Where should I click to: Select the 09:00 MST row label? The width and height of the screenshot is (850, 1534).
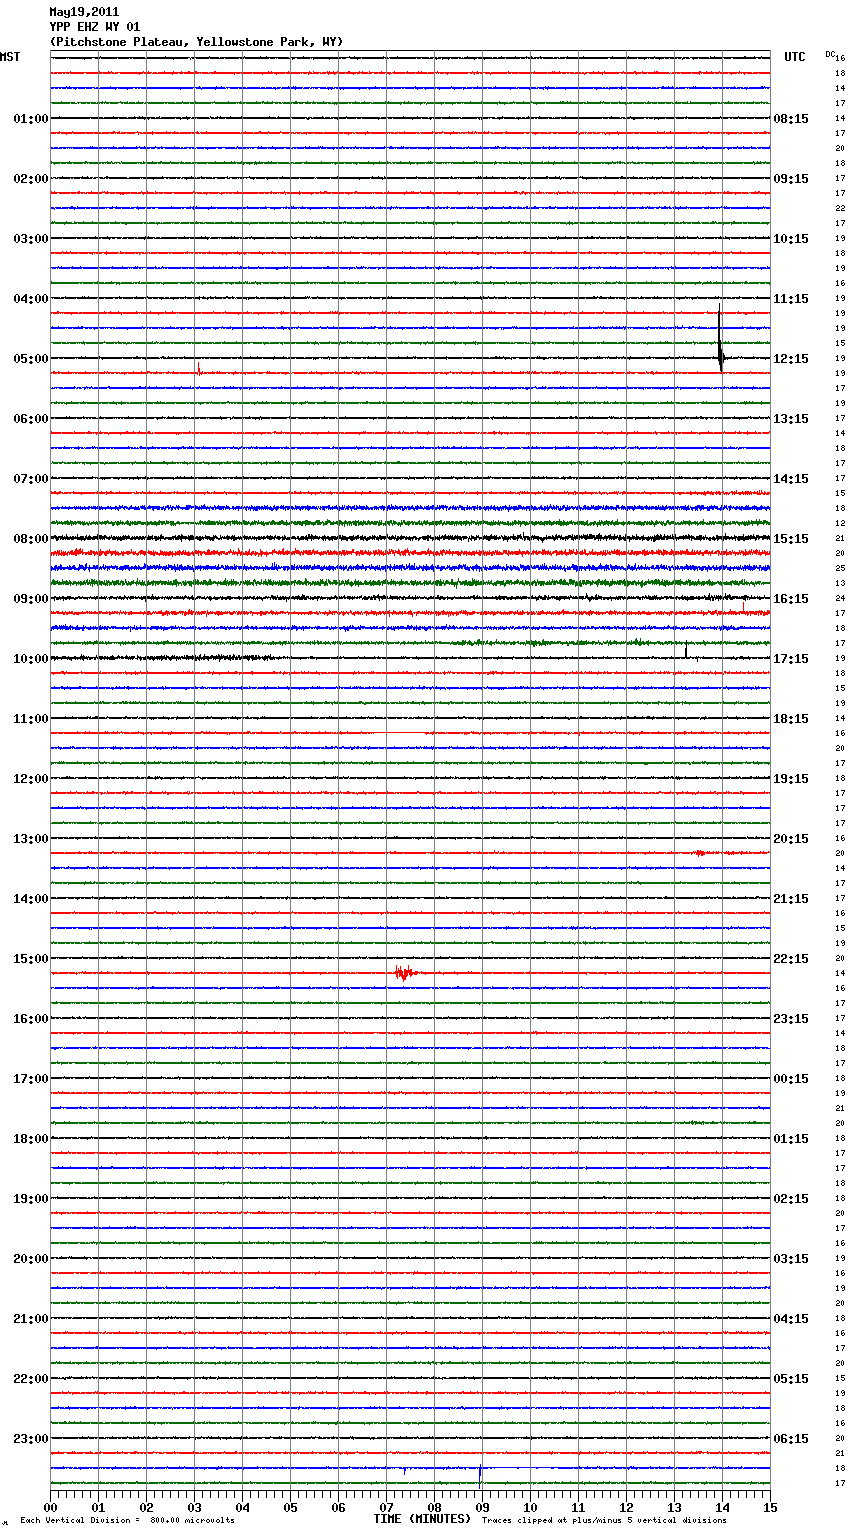pos(31,599)
